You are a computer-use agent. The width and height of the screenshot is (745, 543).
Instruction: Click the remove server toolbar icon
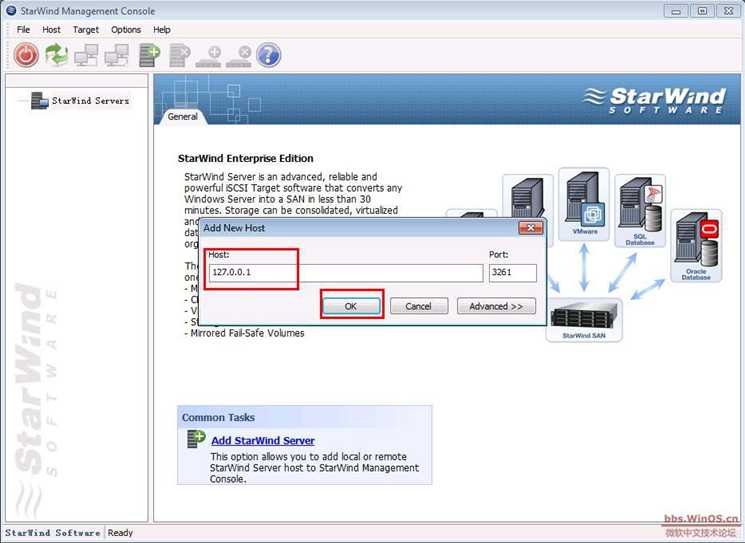pos(180,55)
